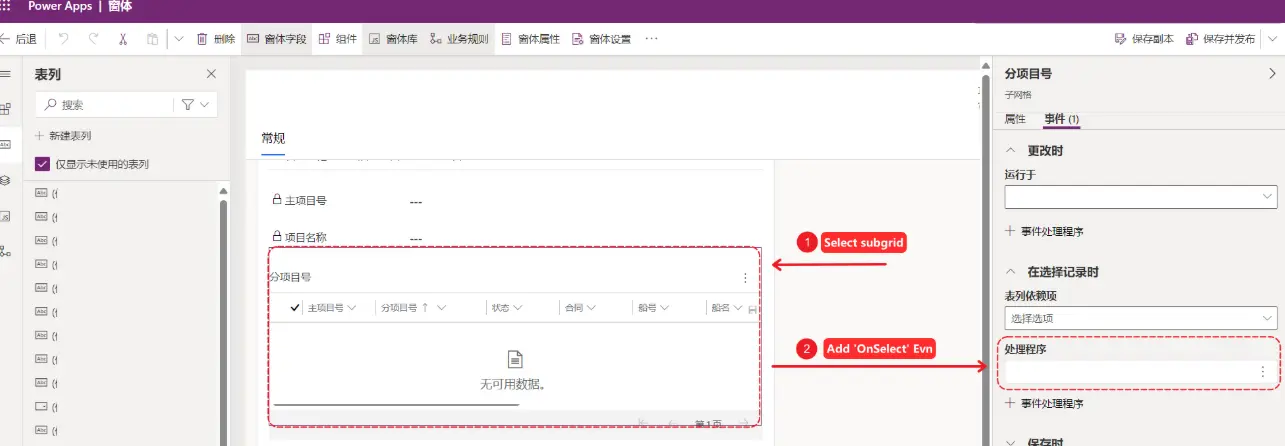Click the cut scissors icon
The height and width of the screenshot is (446, 1285).
coord(122,39)
